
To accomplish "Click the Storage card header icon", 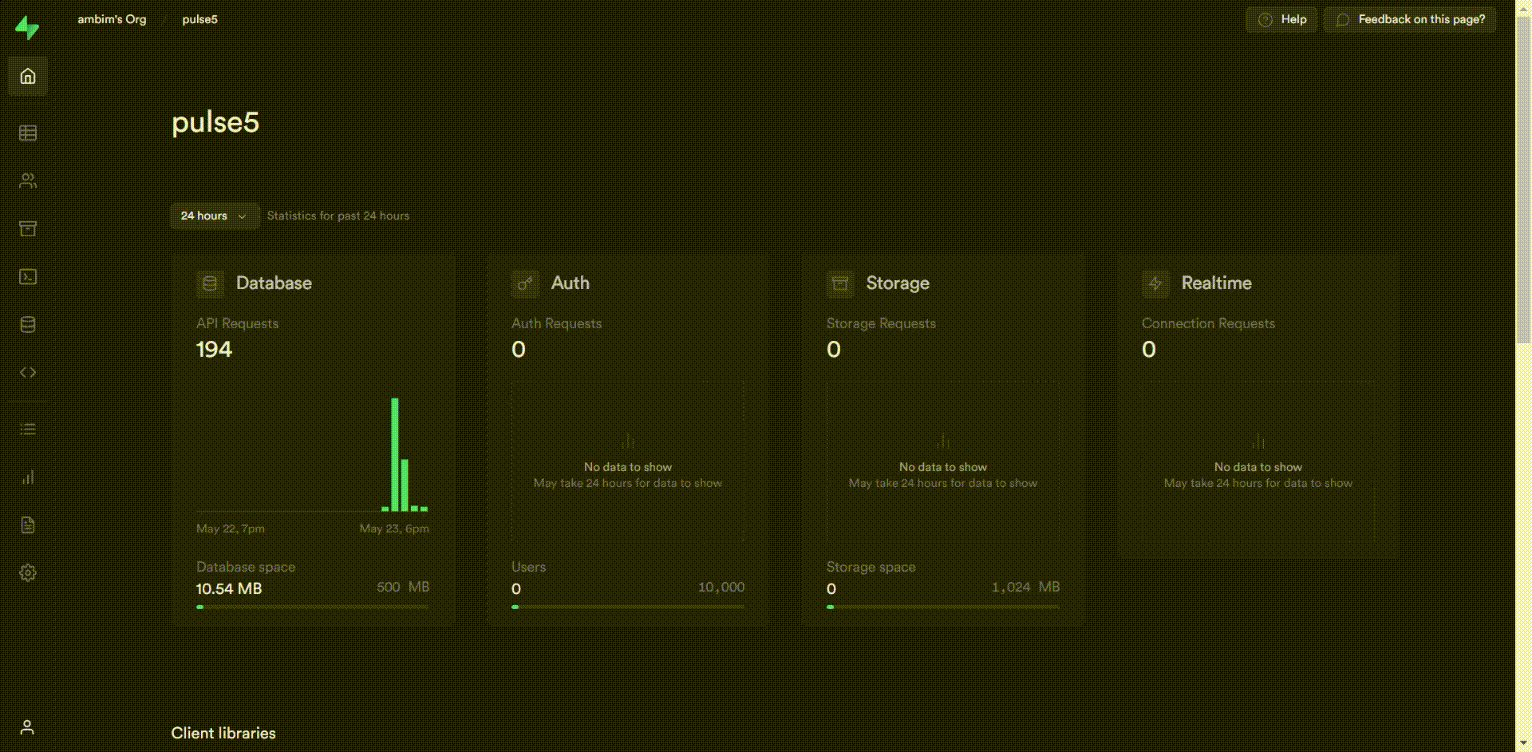I will 840,283.
